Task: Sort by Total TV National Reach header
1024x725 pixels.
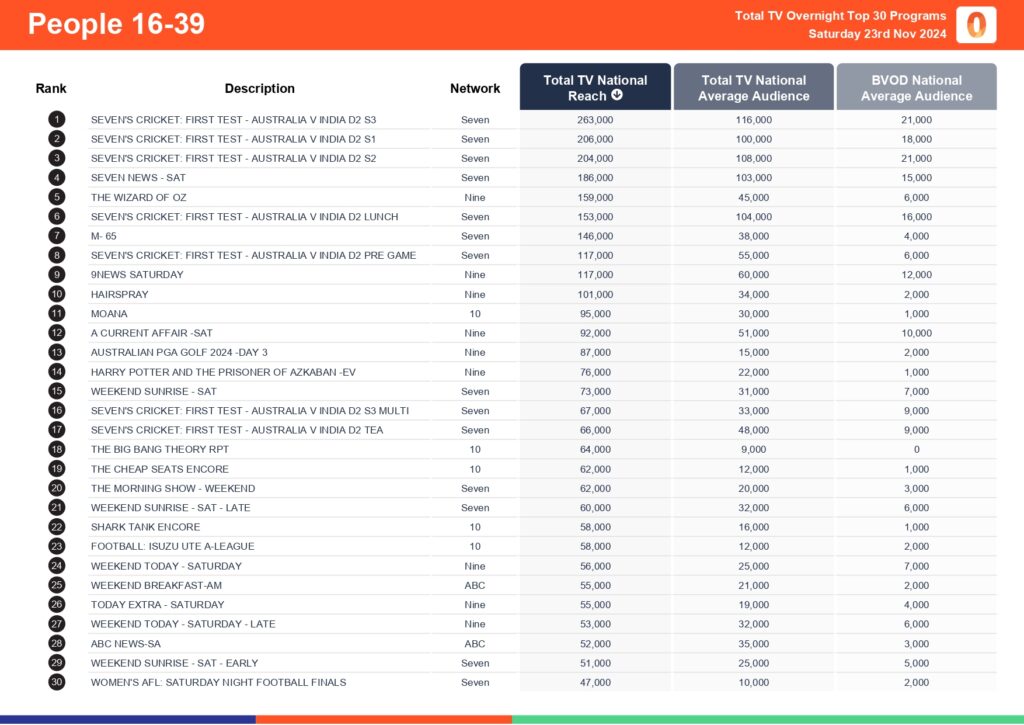Action: 595,87
